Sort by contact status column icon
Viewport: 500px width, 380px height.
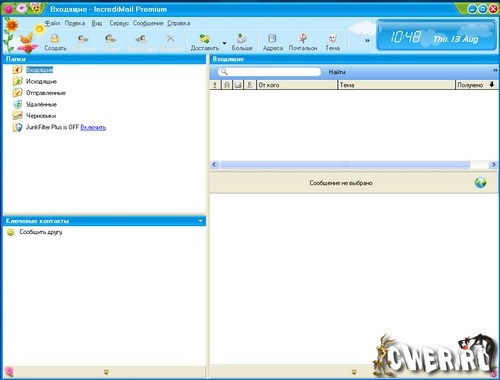tap(249, 85)
